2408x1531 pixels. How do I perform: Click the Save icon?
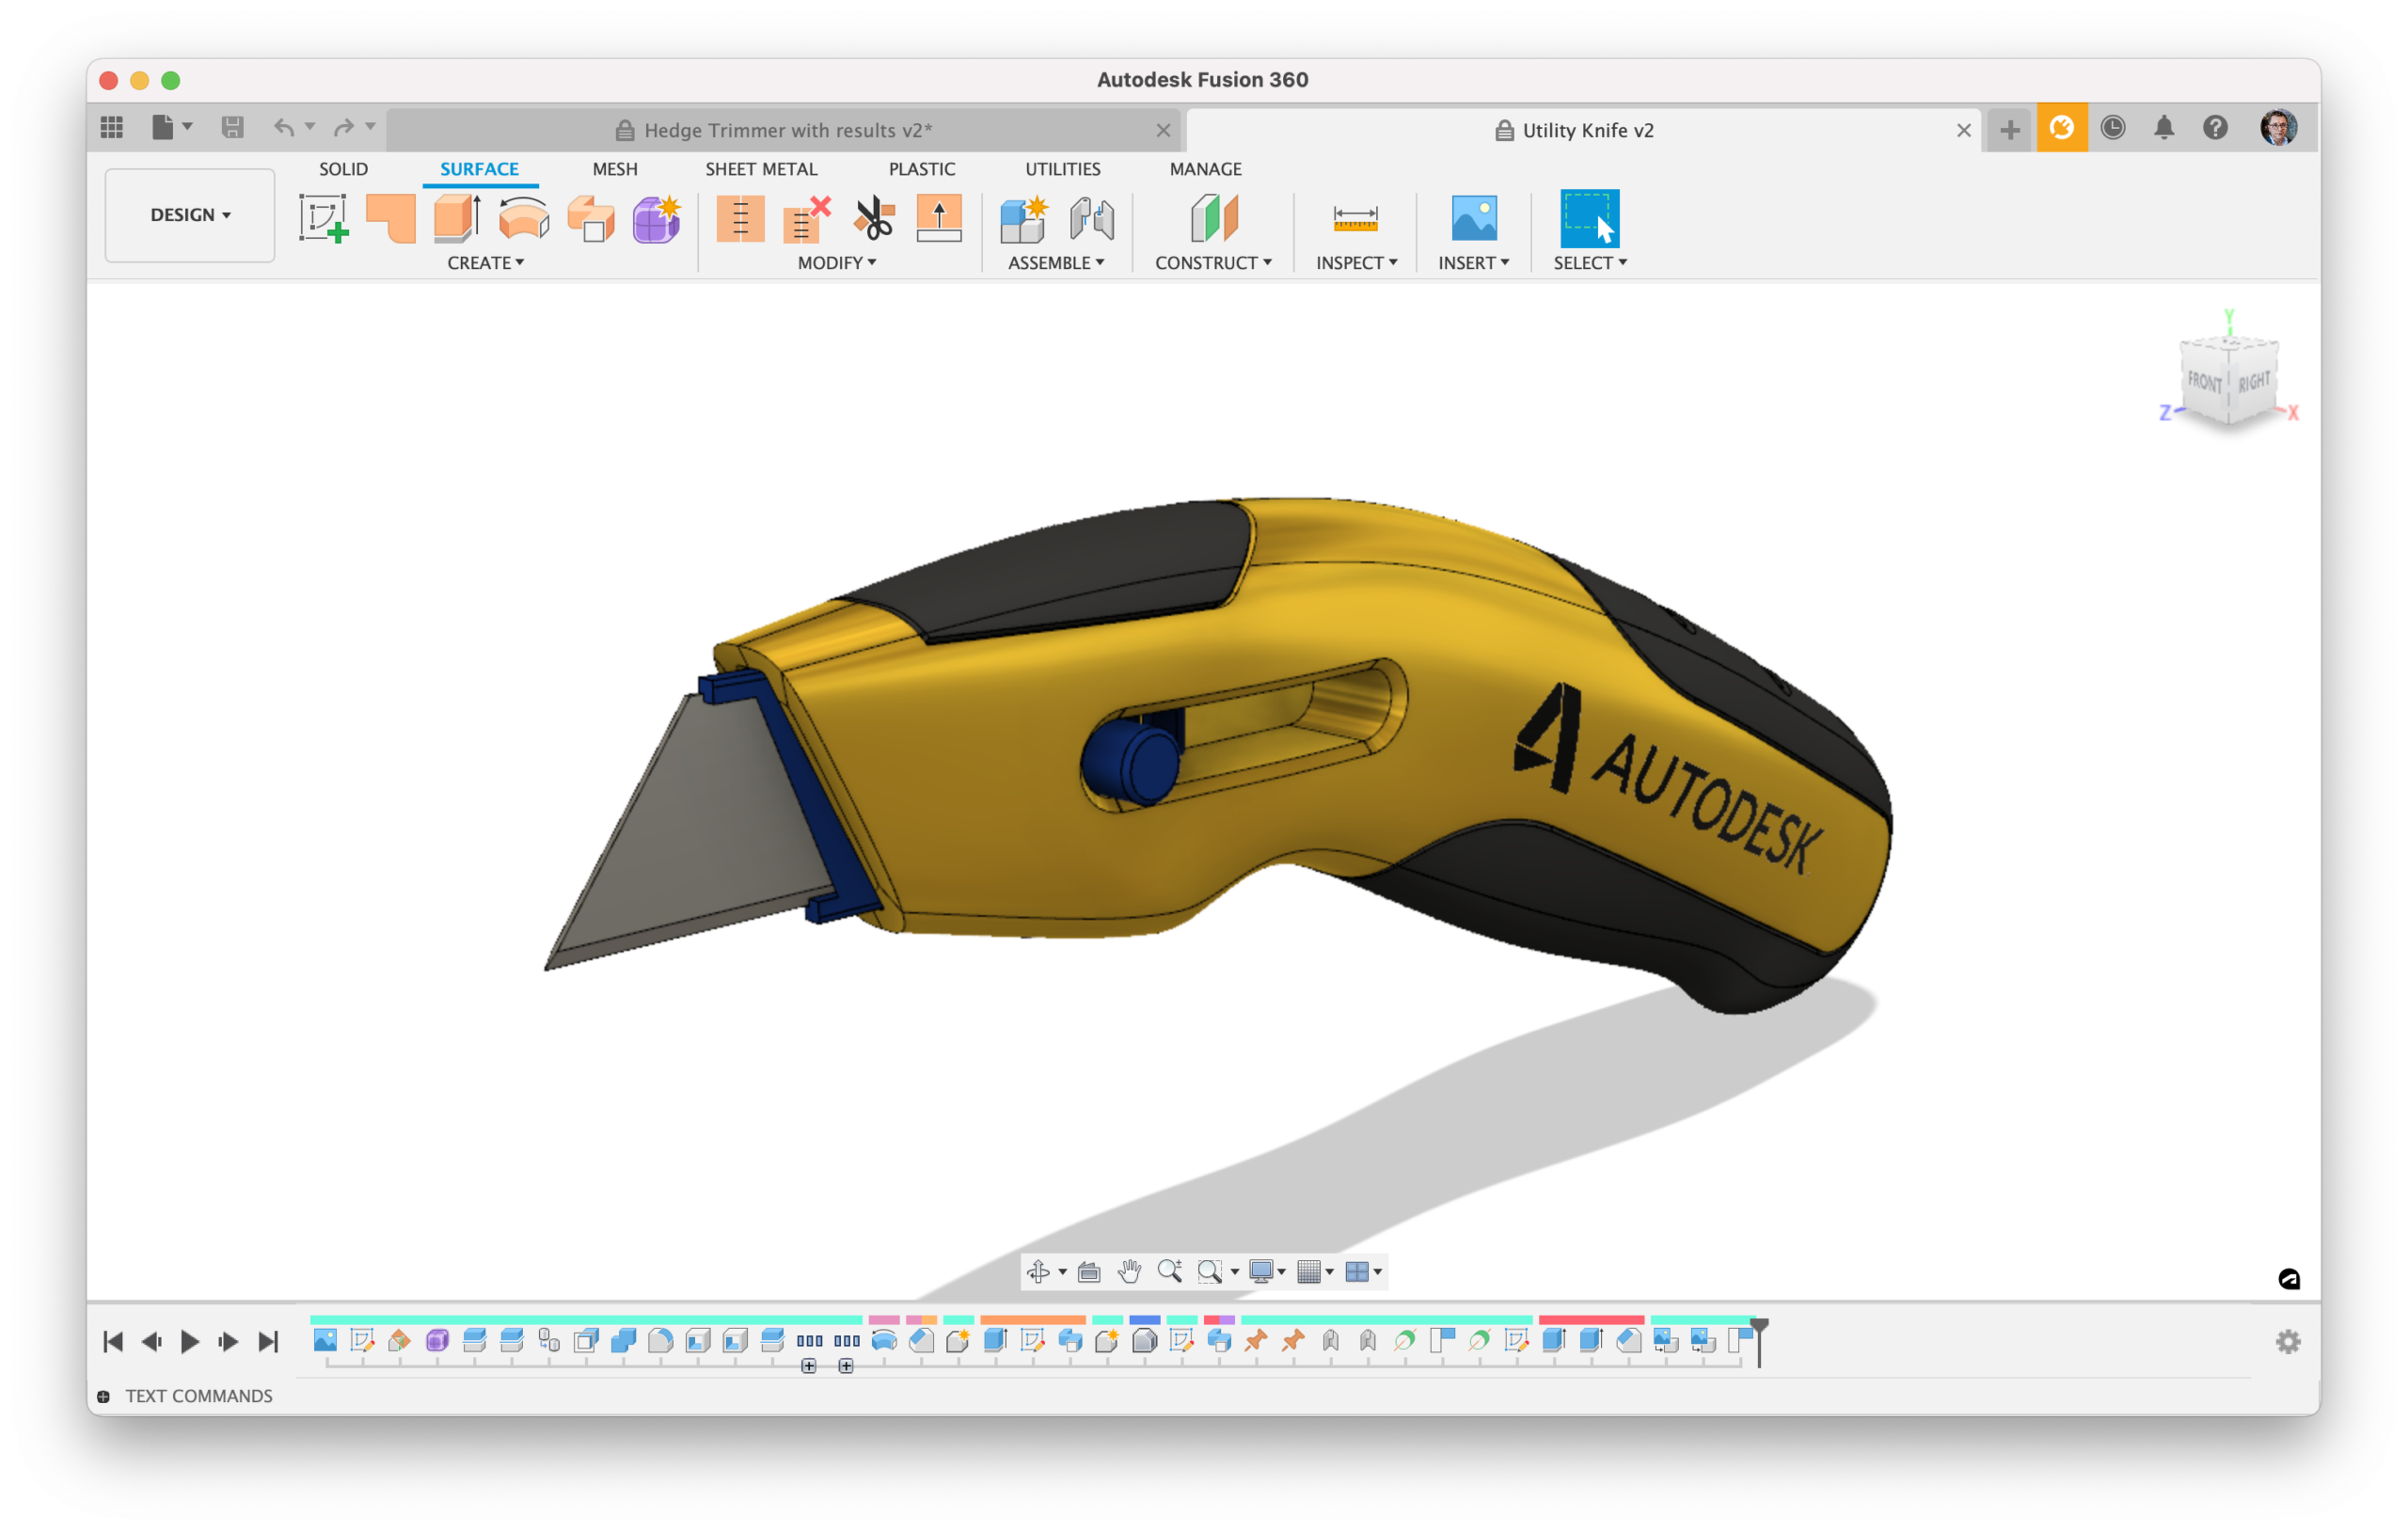coord(232,128)
